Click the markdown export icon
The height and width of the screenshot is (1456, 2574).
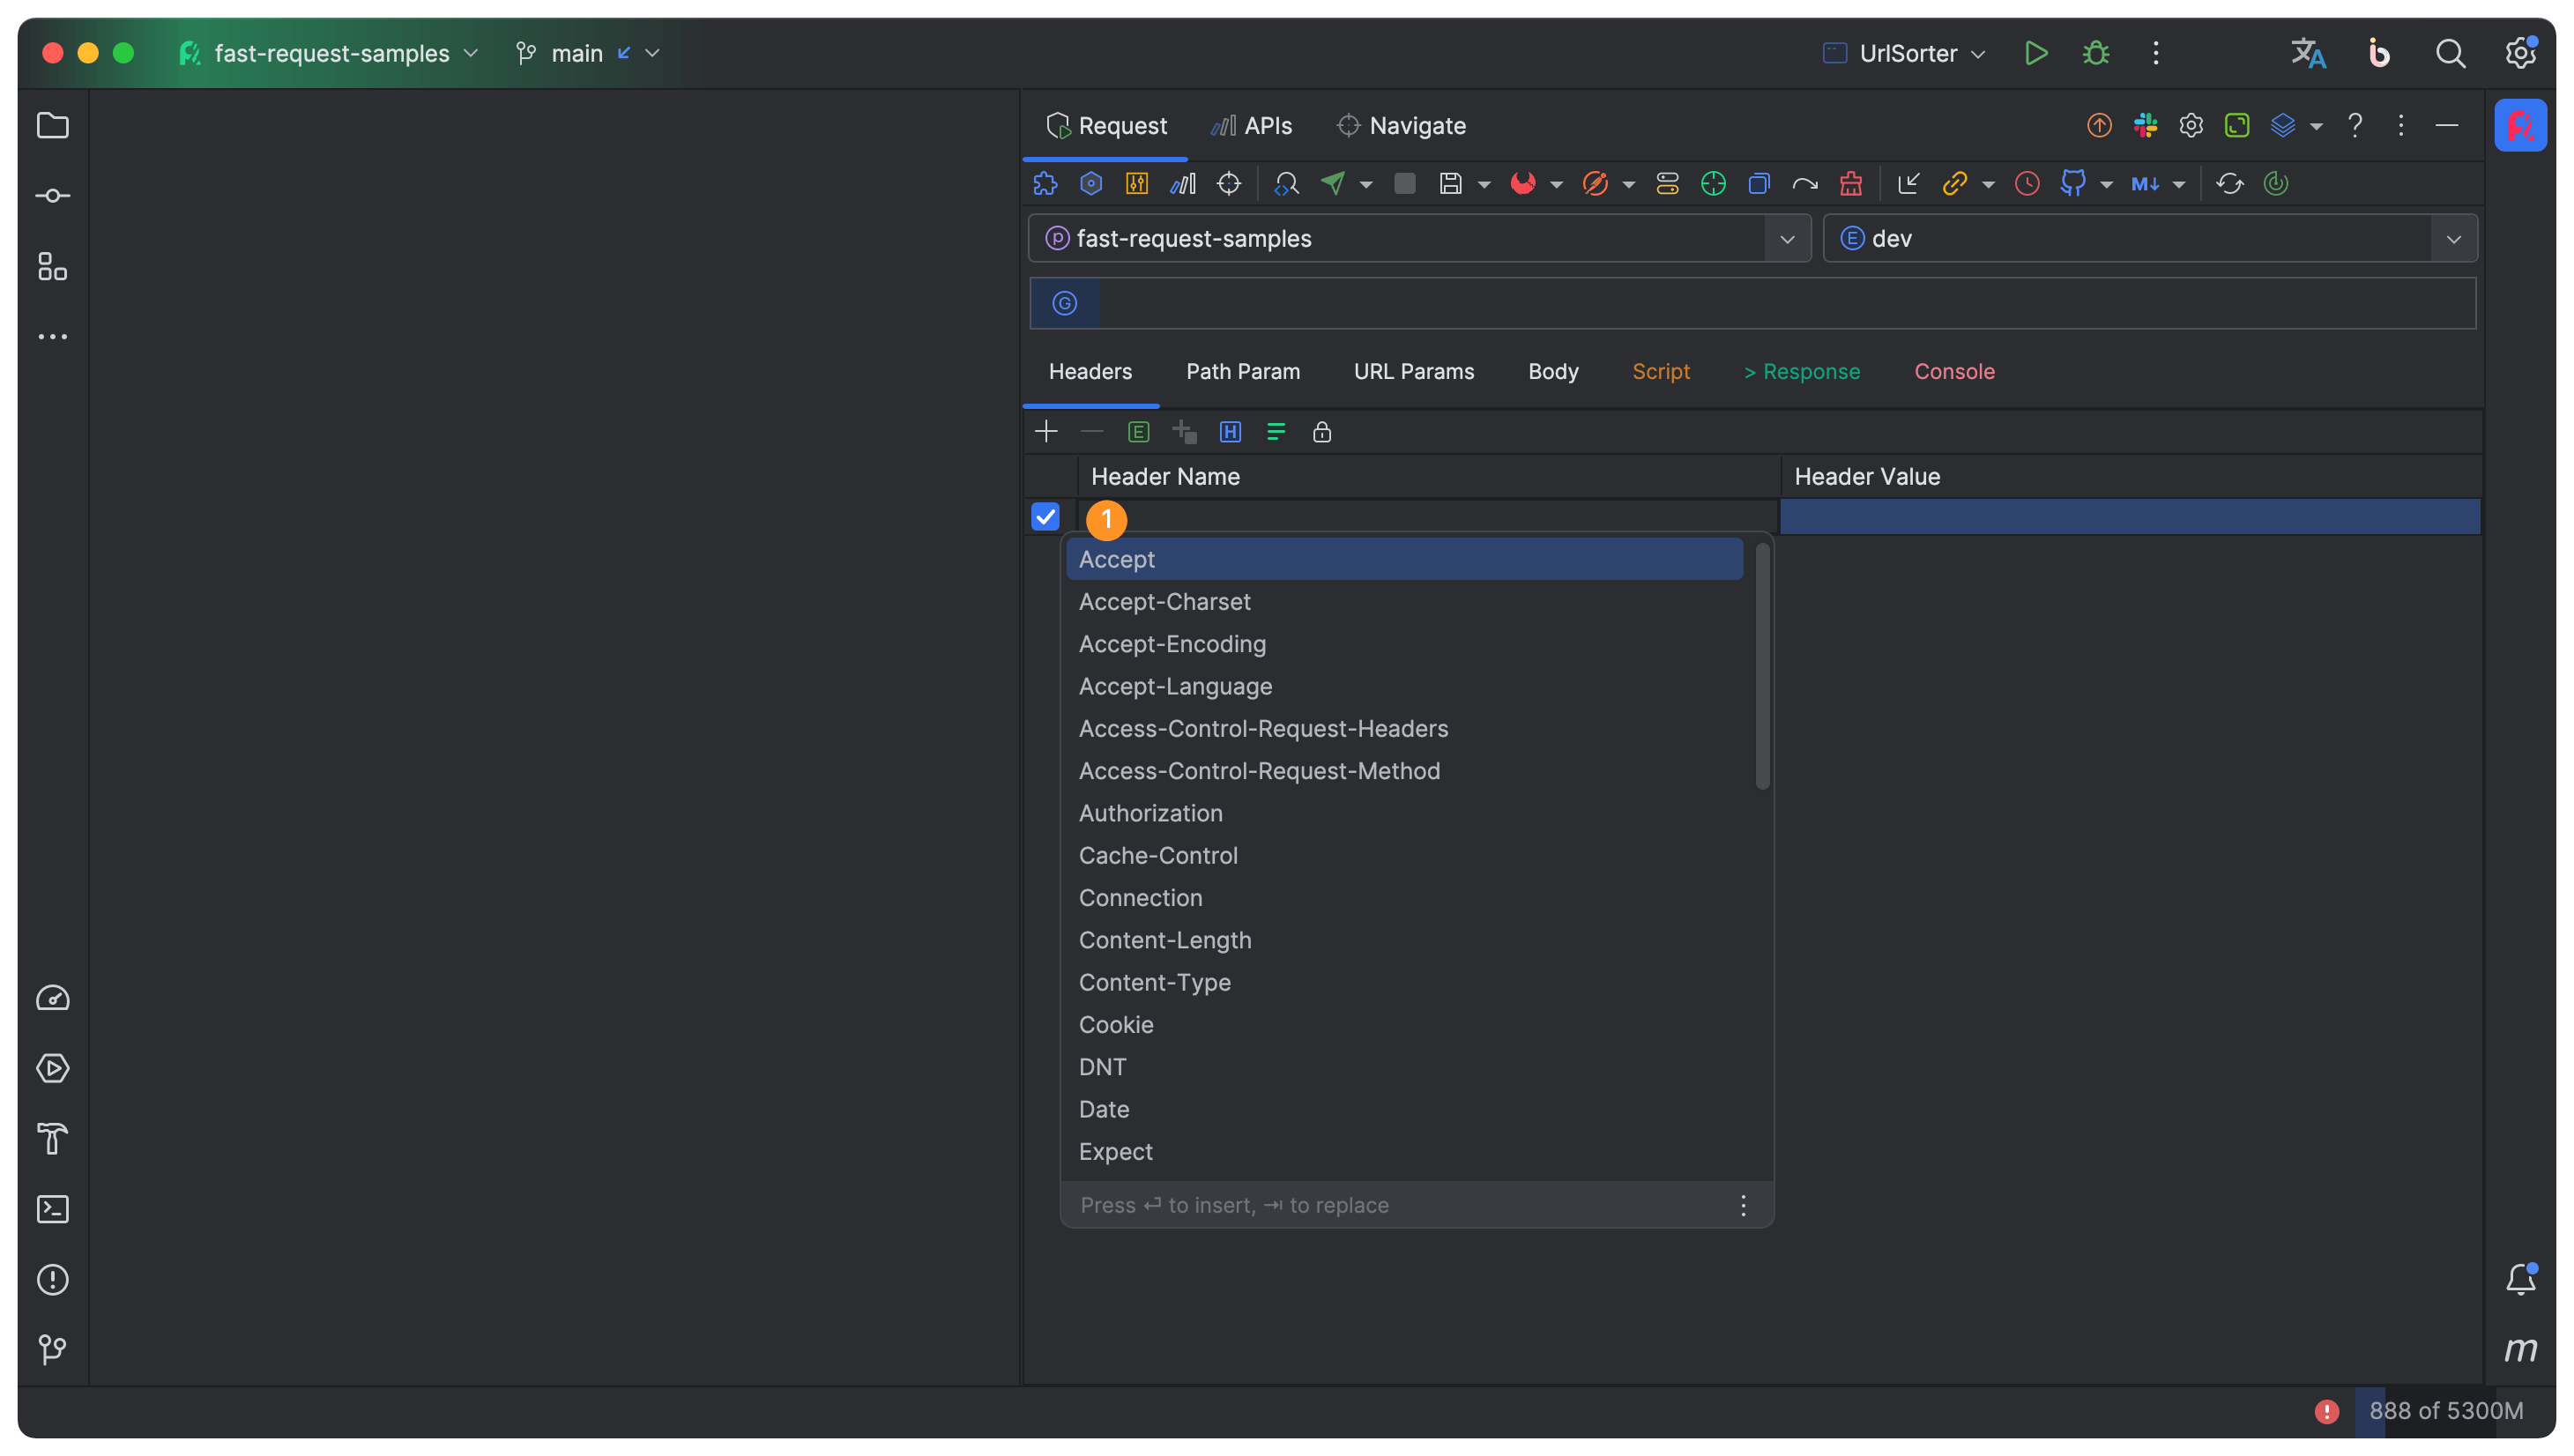[x=2144, y=183]
